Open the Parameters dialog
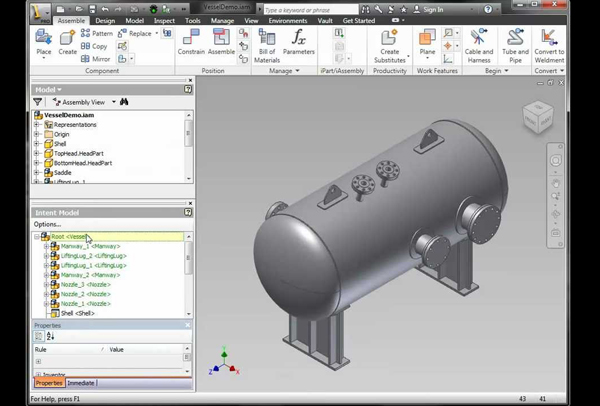Viewport: 600px width, 406px height. (x=298, y=43)
